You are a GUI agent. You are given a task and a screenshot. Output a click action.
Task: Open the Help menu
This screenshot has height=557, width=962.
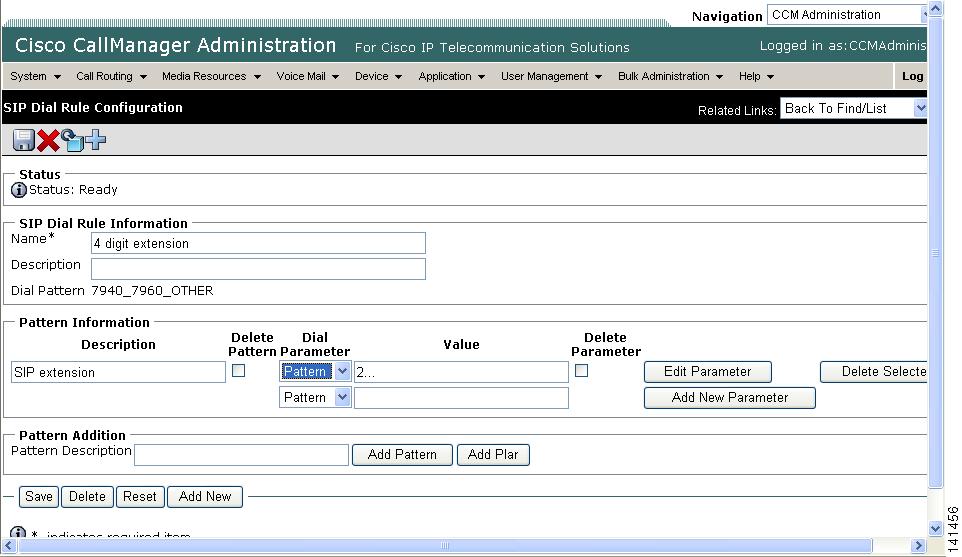[x=756, y=77]
